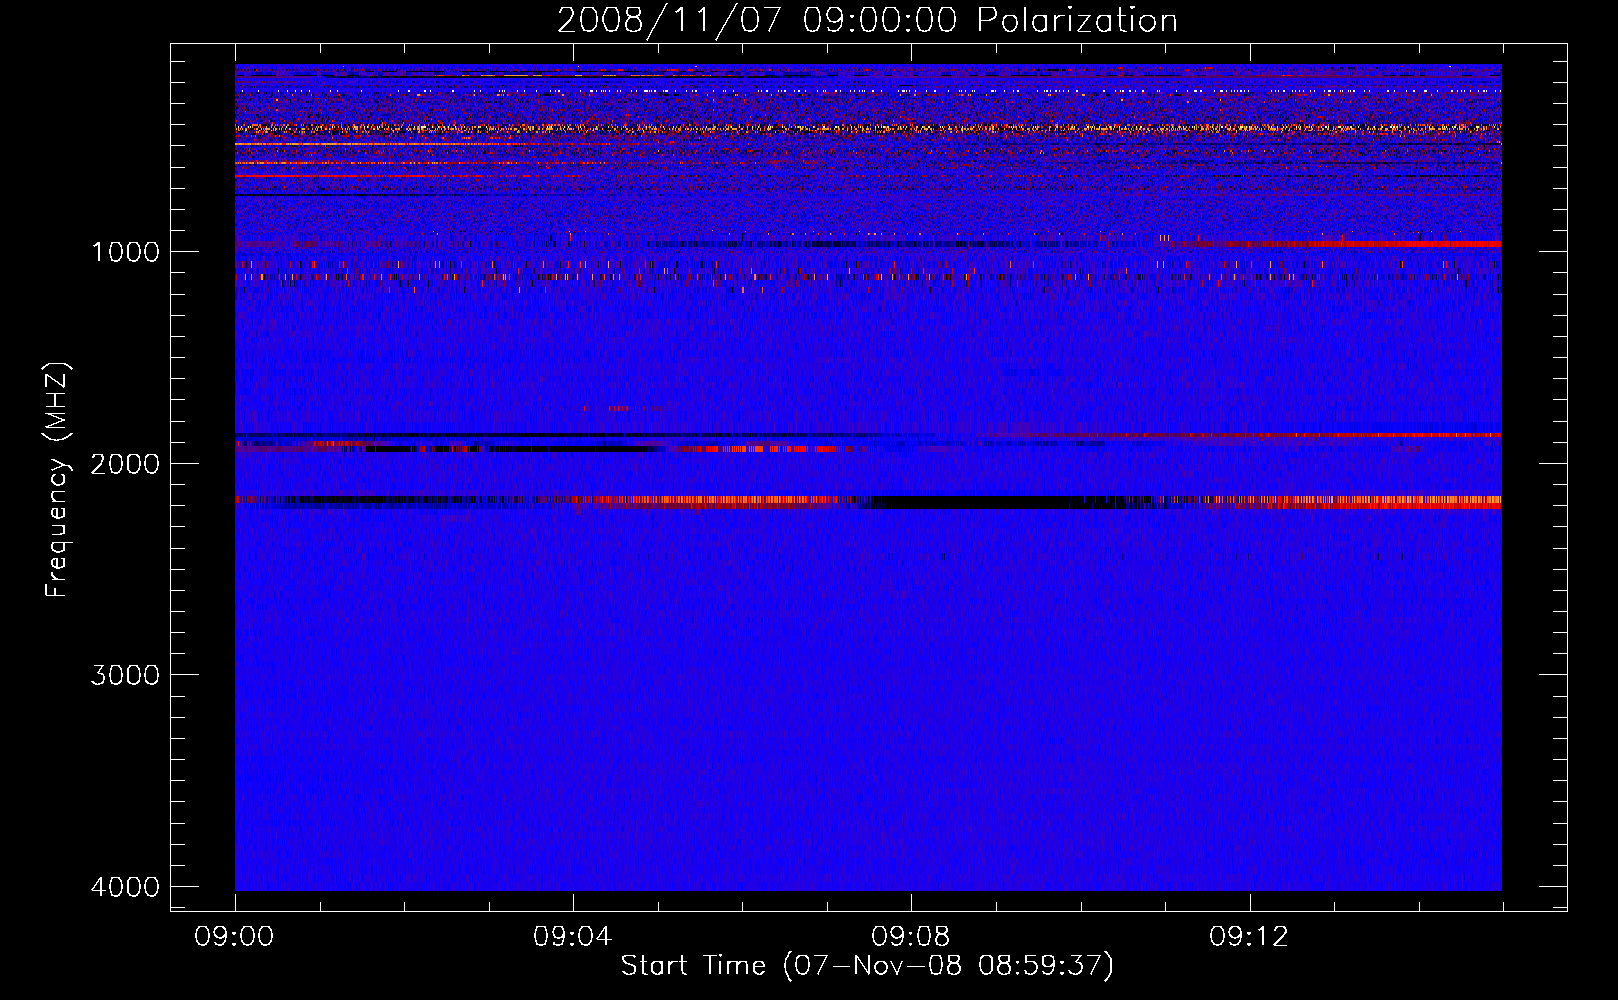This screenshot has height=1000, width=1618.
Task: Click the 3000 frequency tick label
Action: 125,675
